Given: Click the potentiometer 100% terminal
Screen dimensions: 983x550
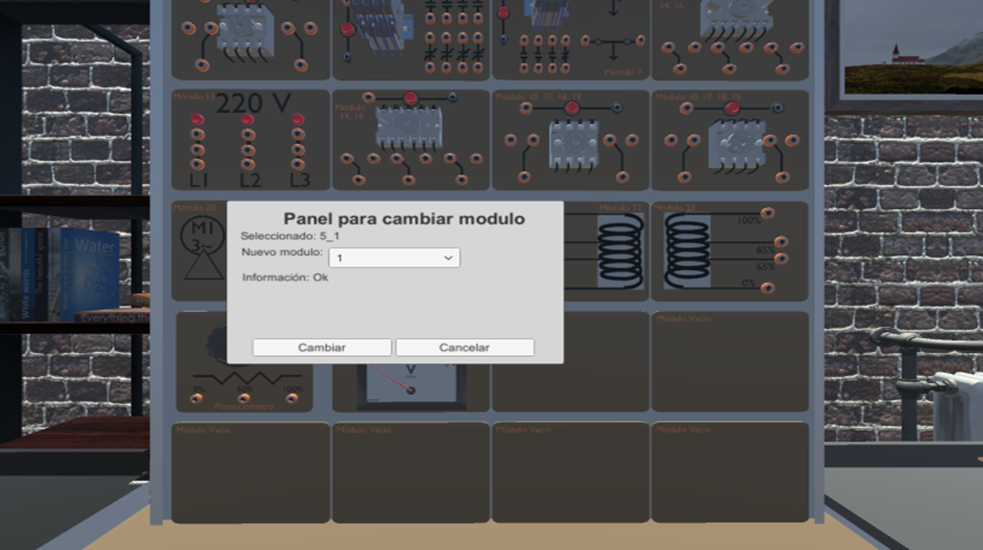Looking at the screenshot, I should tap(292, 398).
